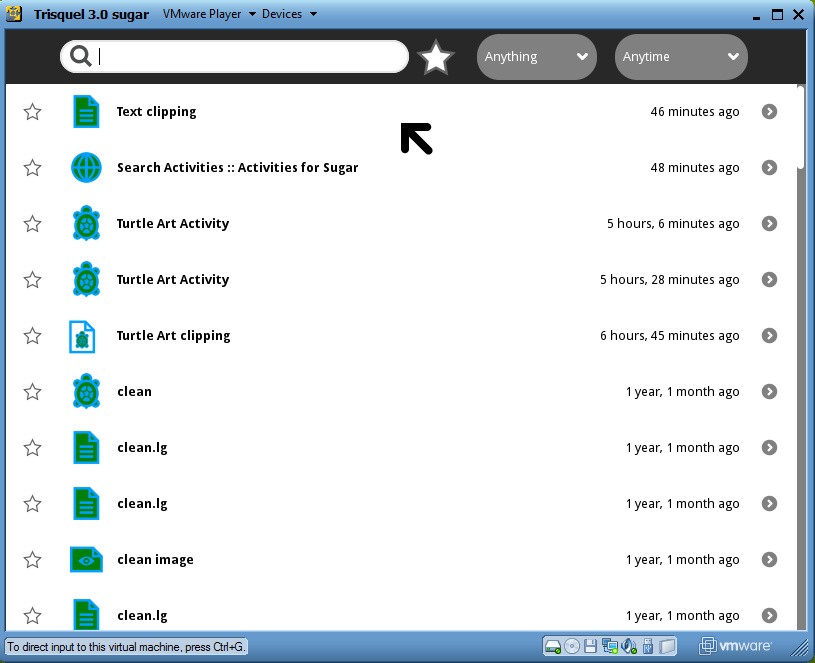815x663 pixels.
Task: Click in the journal search text field
Action: click(250, 57)
